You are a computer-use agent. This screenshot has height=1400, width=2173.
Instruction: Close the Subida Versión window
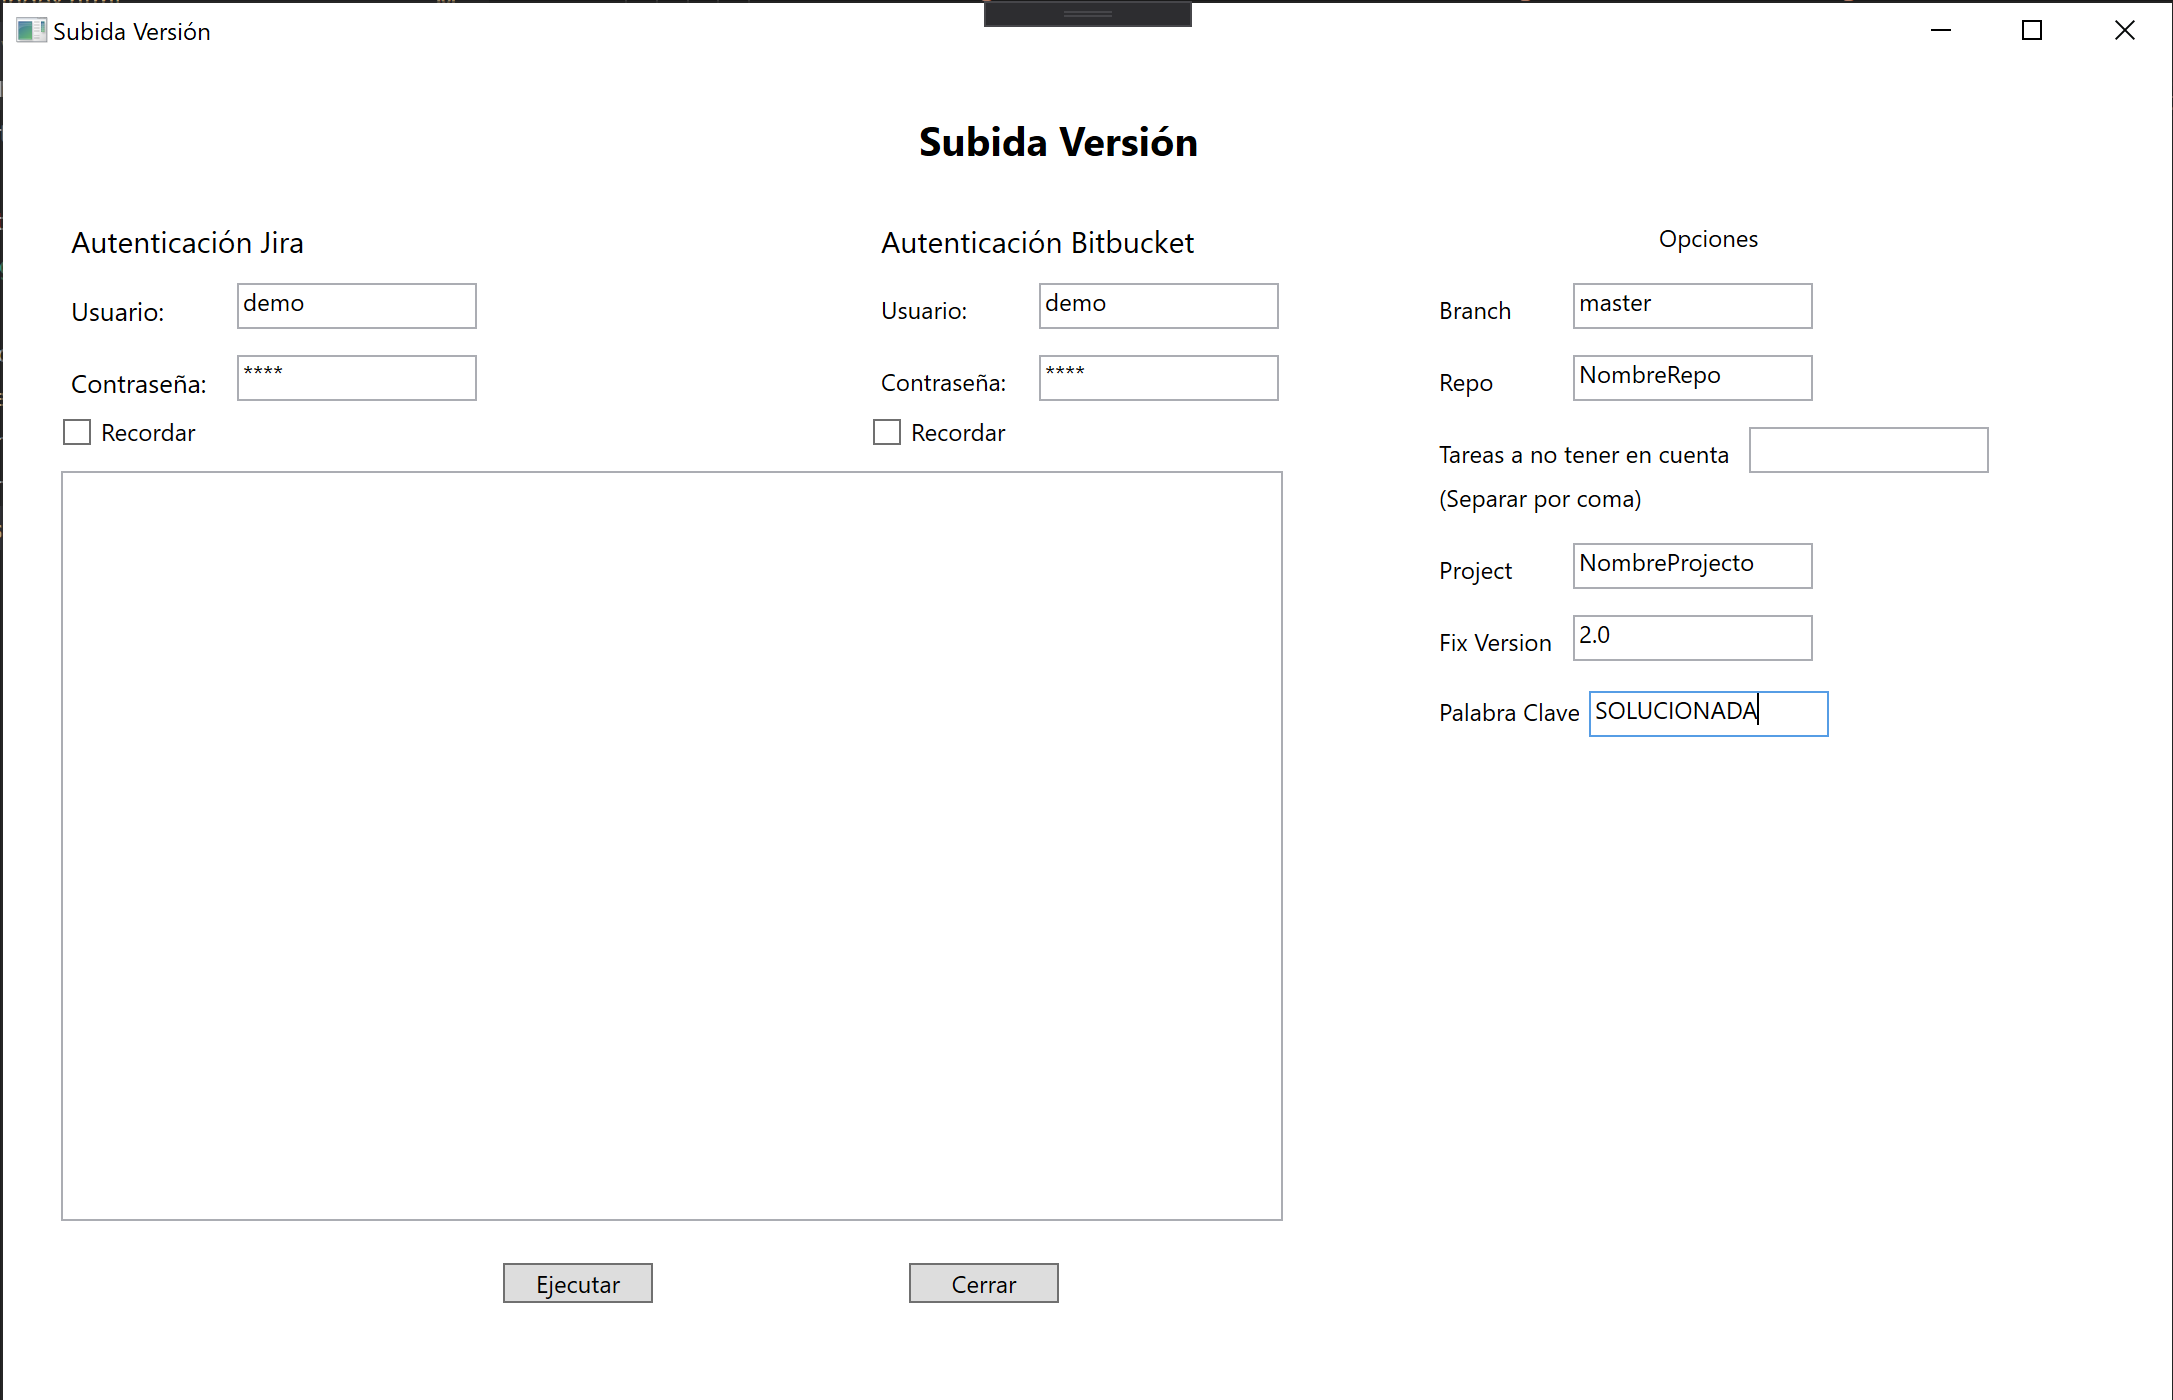tap(2125, 31)
